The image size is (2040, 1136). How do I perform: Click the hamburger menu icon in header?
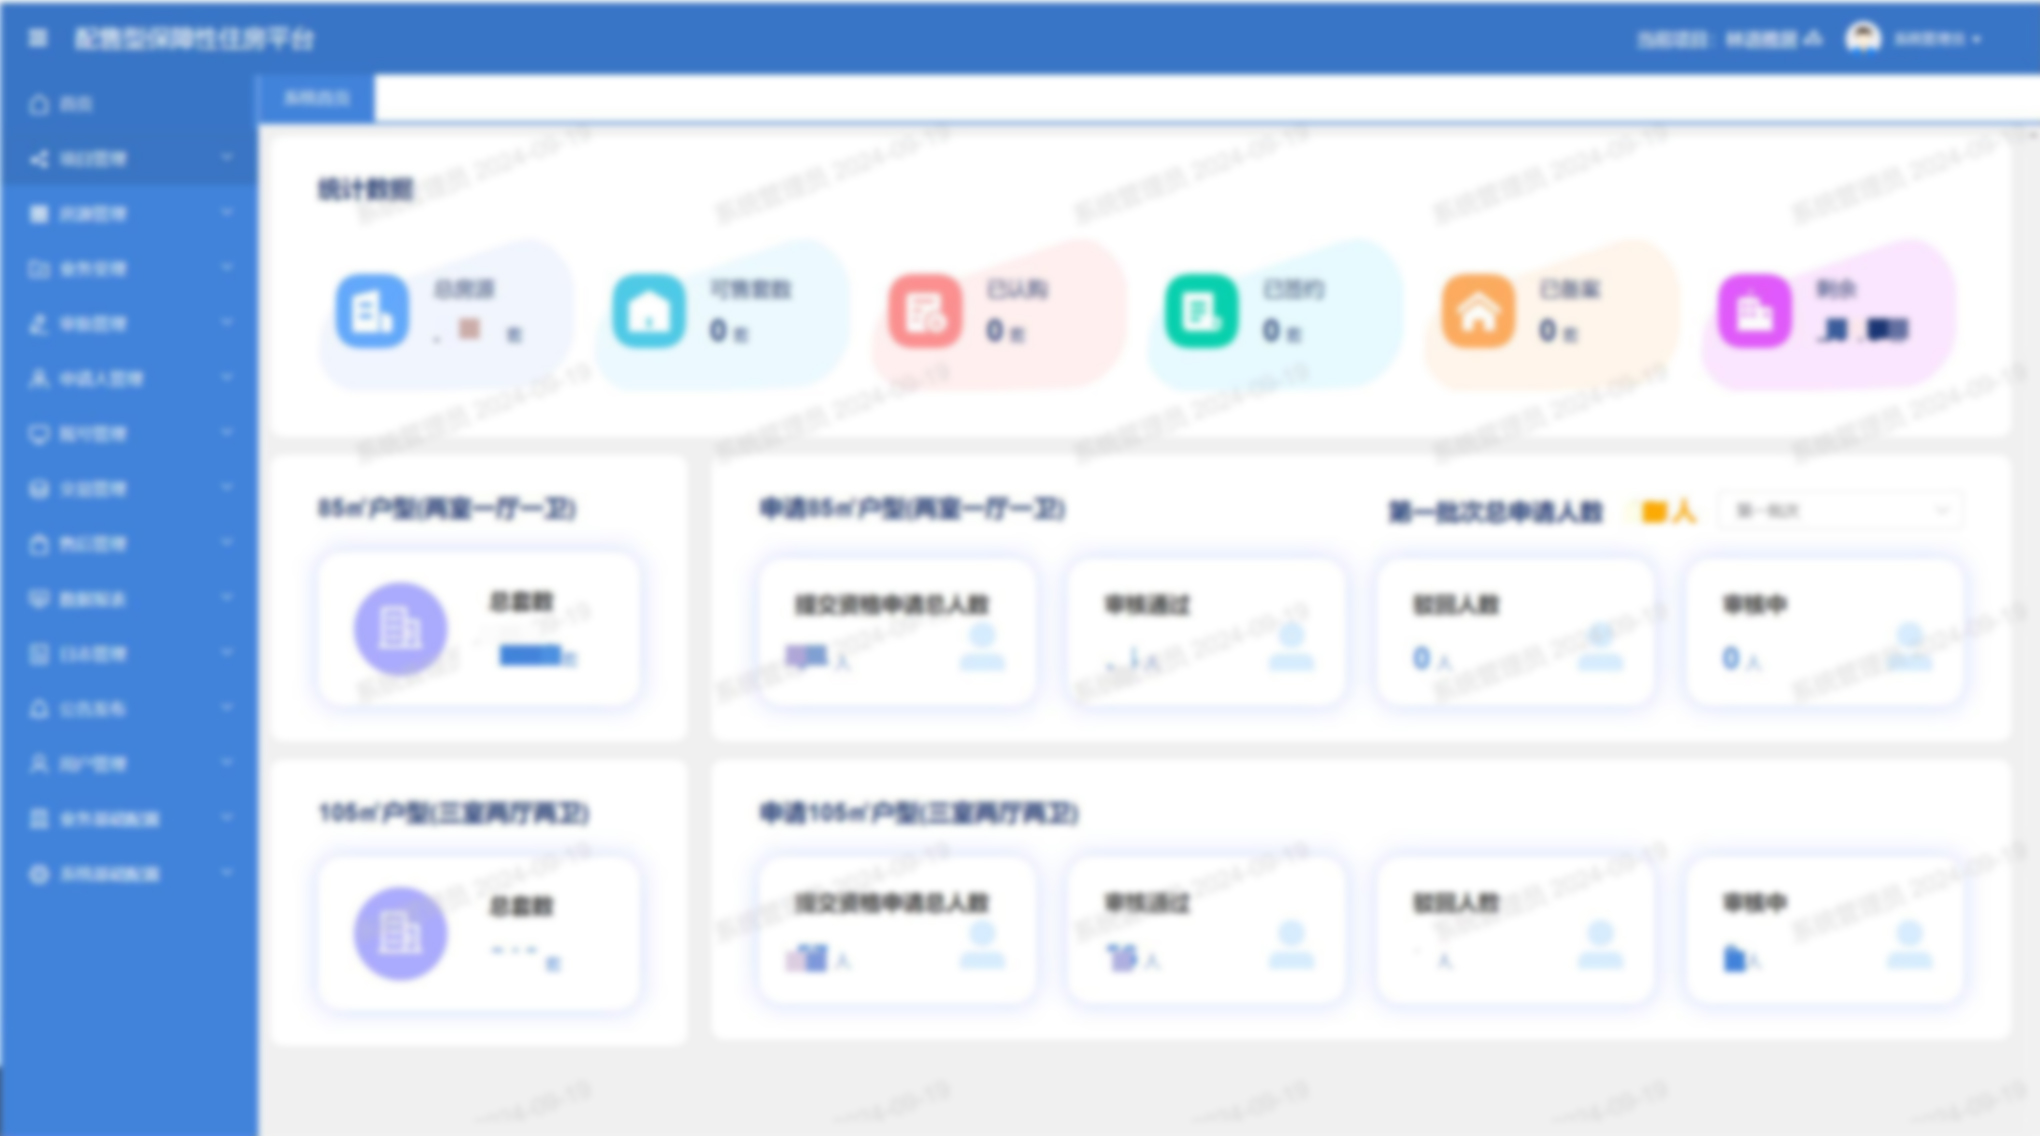tap(38, 38)
